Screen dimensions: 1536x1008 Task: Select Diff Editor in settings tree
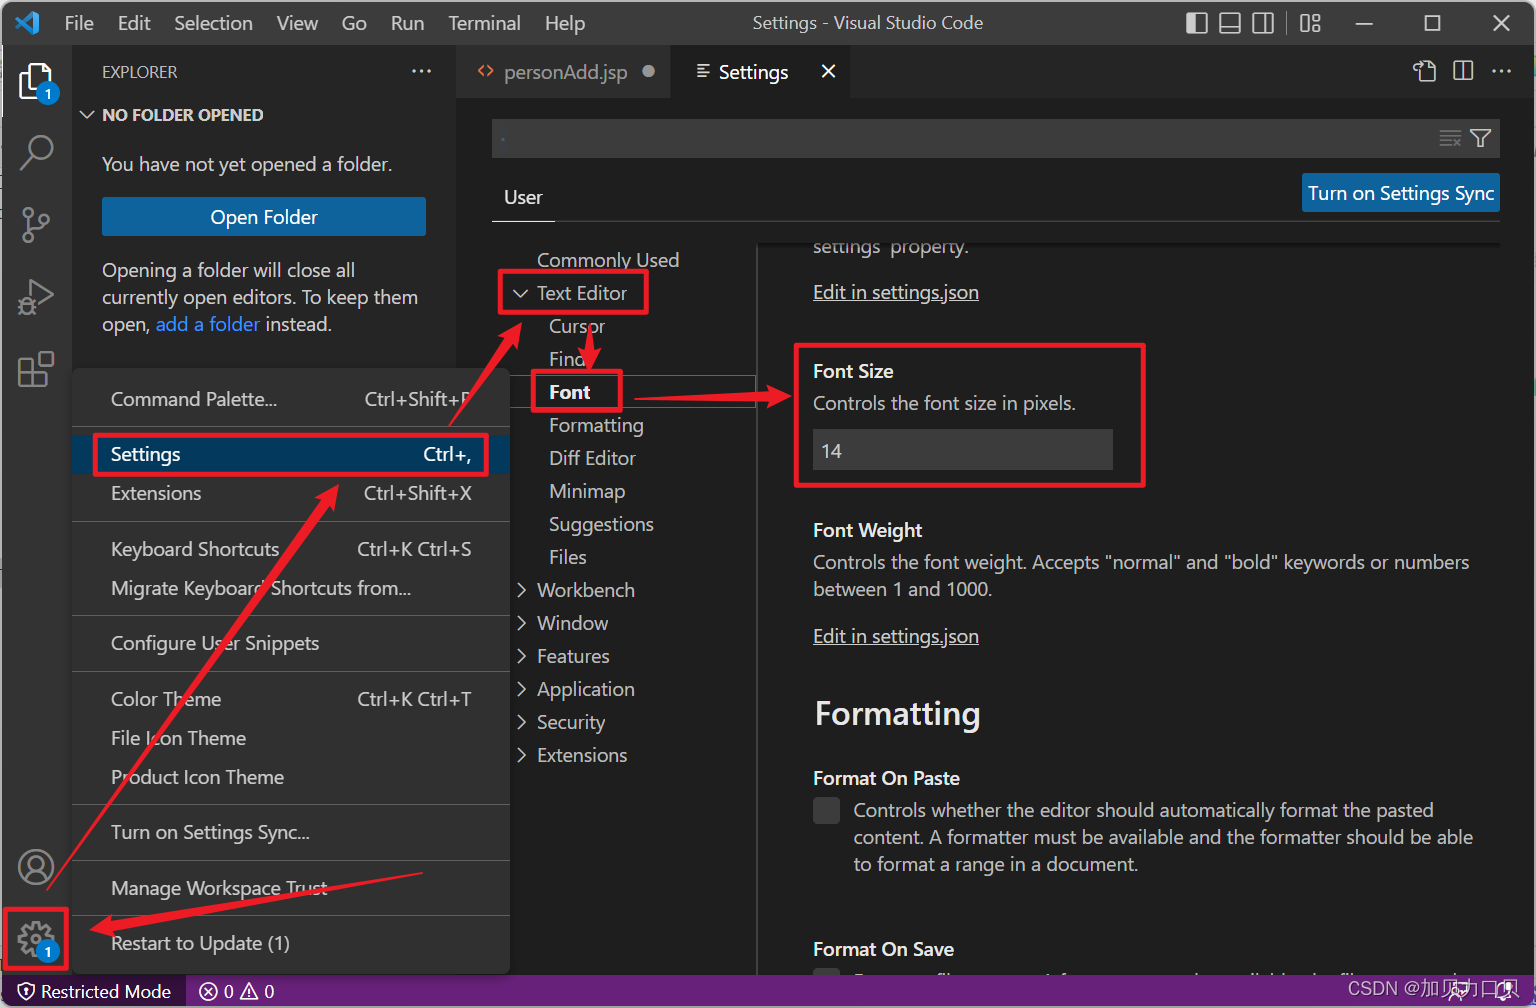click(592, 458)
